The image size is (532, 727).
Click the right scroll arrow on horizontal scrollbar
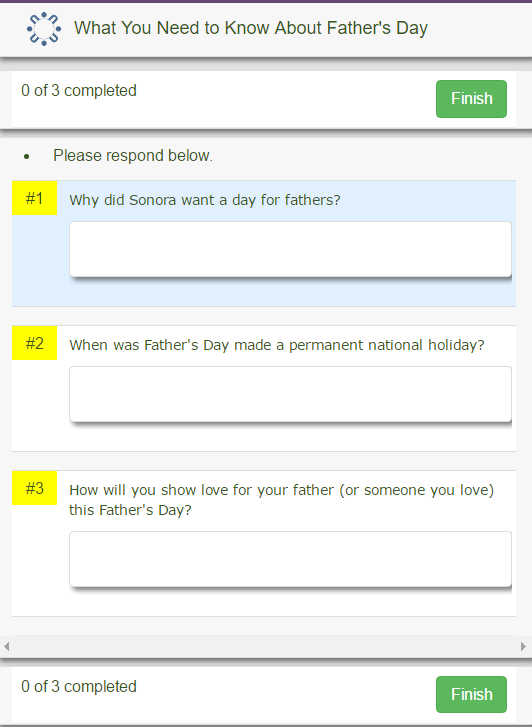click(x=523, y=646)
